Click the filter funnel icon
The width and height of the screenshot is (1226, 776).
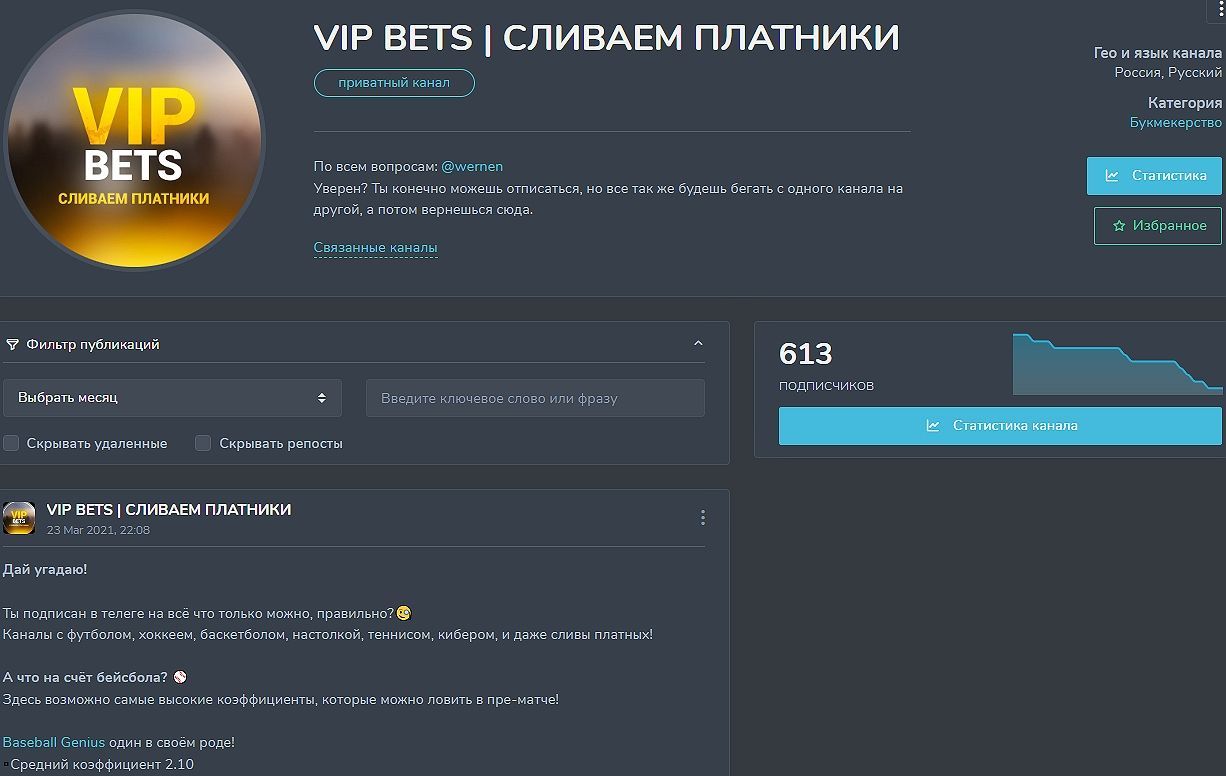(x=12, y=344)
